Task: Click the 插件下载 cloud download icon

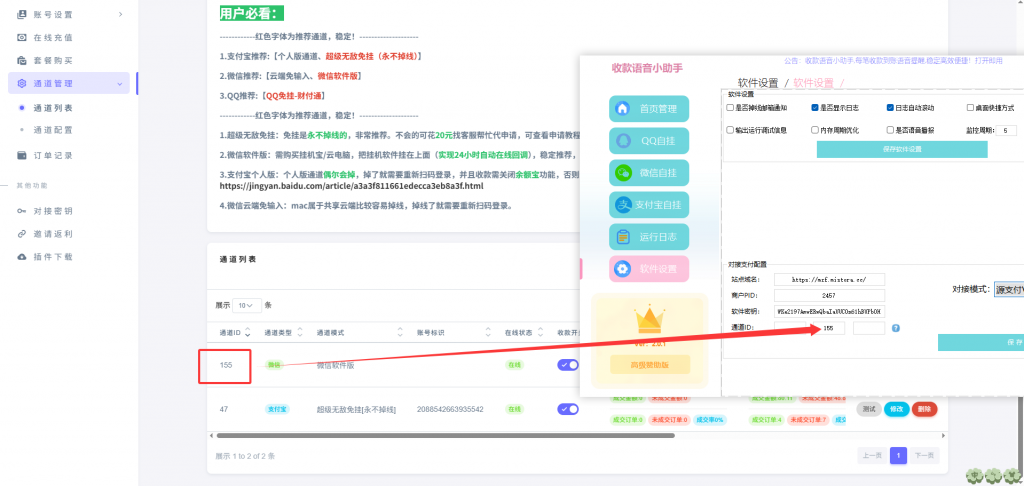Action: click(22, 257)
